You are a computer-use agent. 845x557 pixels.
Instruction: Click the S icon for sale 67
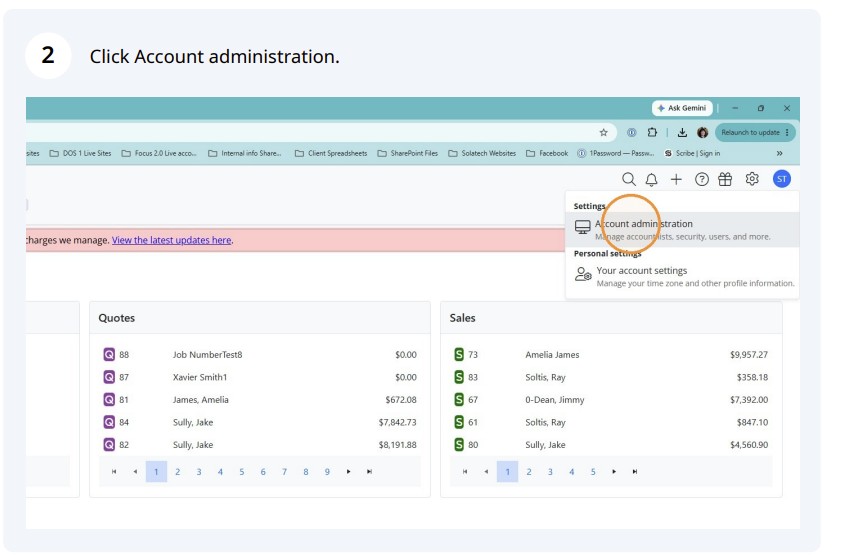coord(459,400)
